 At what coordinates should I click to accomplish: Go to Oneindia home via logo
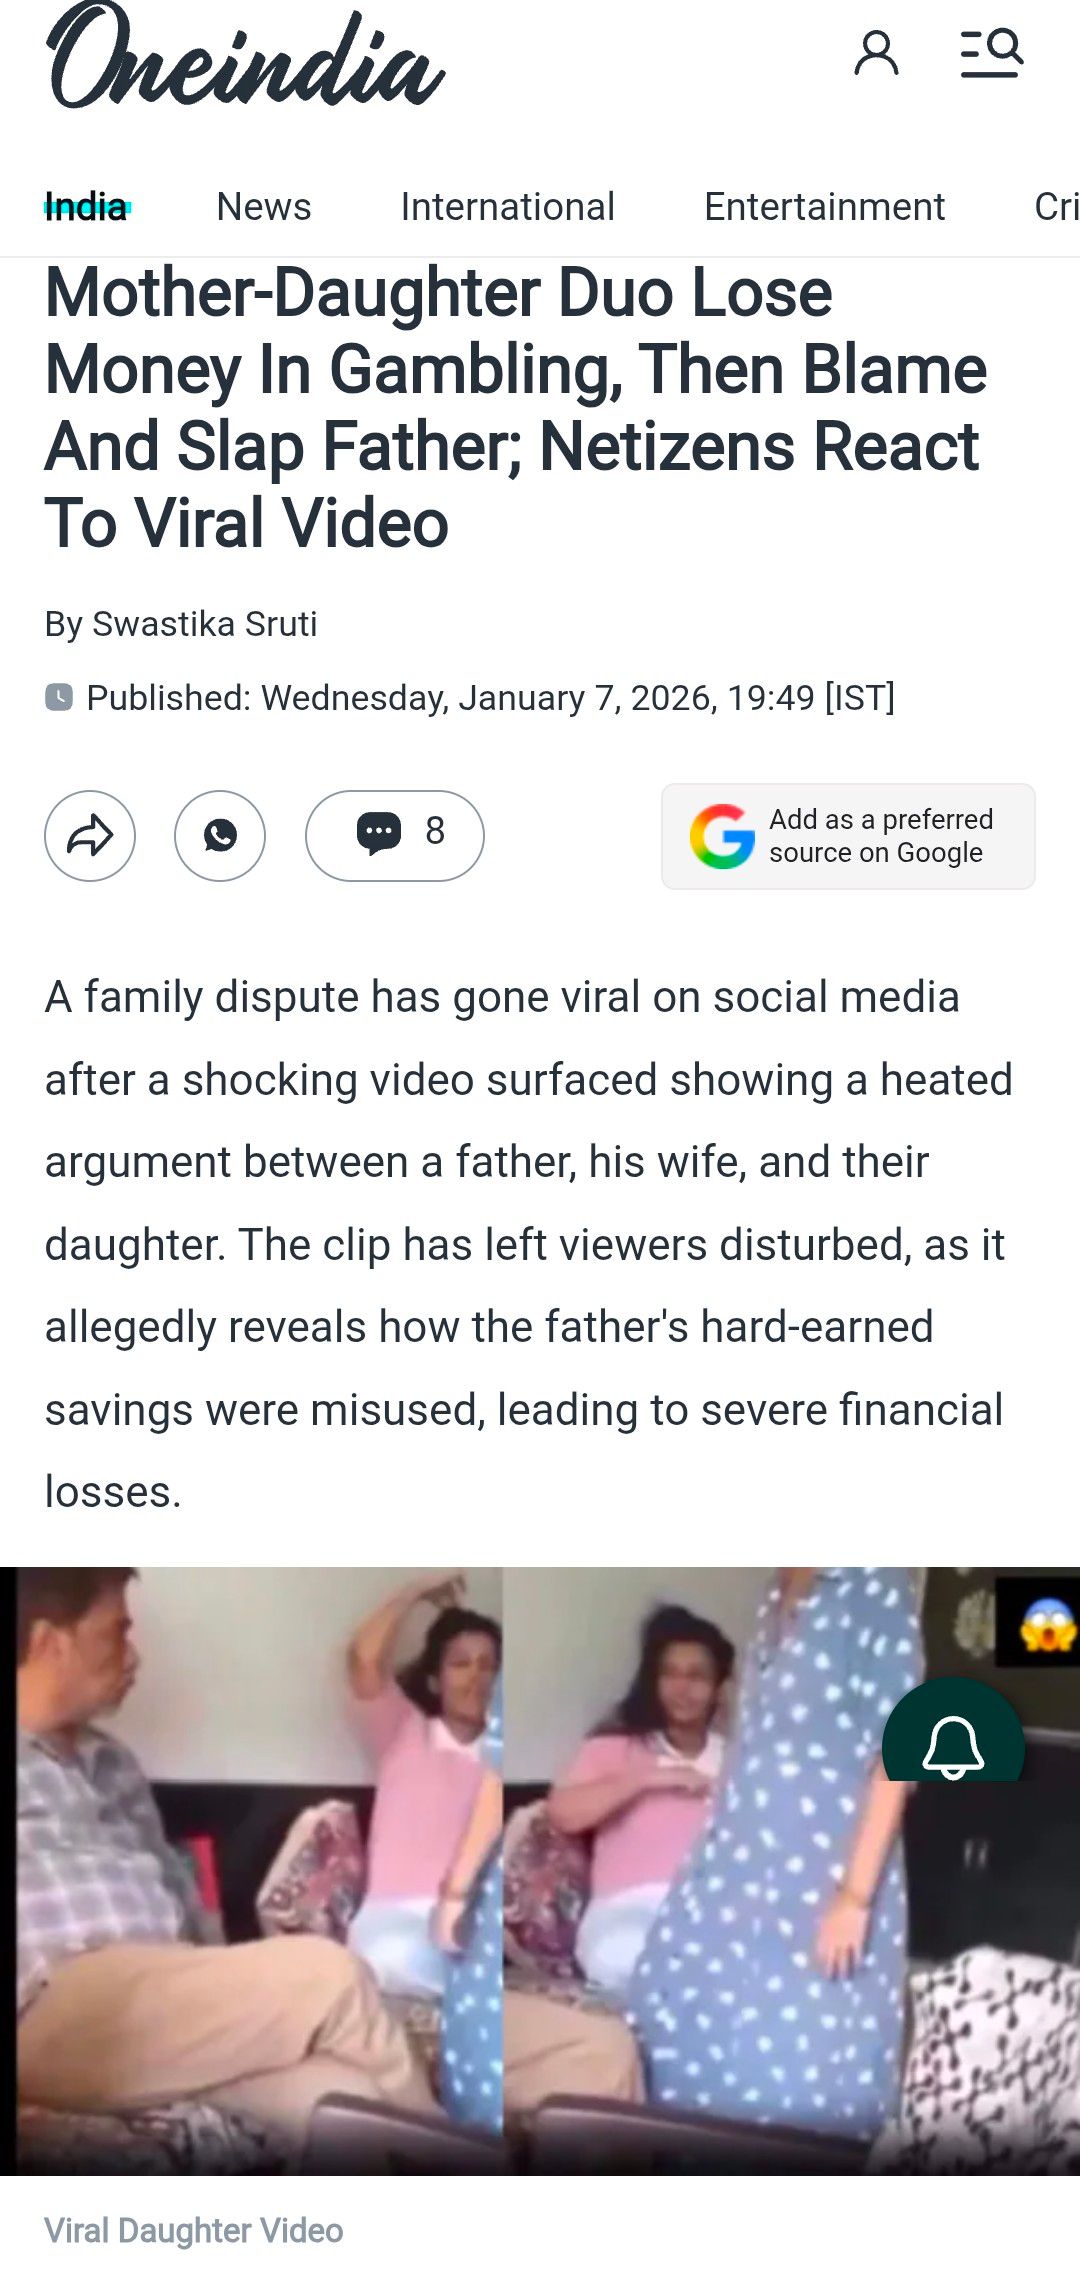[x=245, y=56]
